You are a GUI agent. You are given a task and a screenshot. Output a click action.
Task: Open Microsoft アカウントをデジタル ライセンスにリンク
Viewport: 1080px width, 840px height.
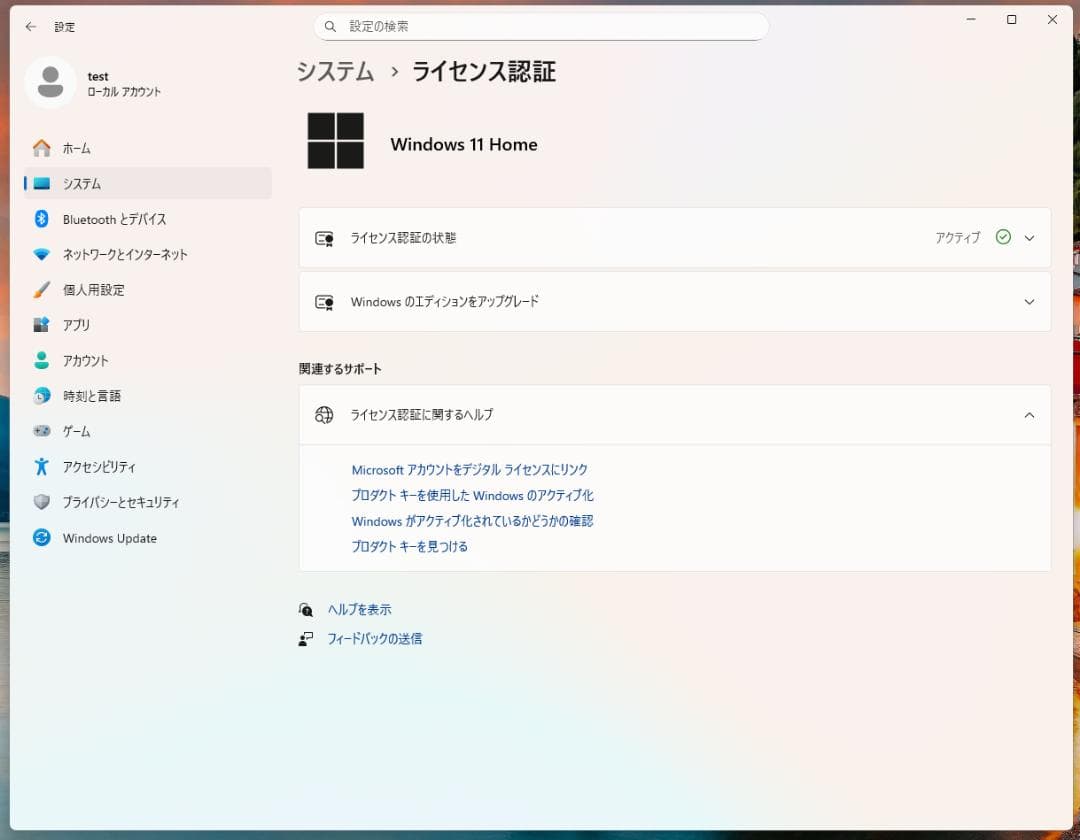(469, 469)
